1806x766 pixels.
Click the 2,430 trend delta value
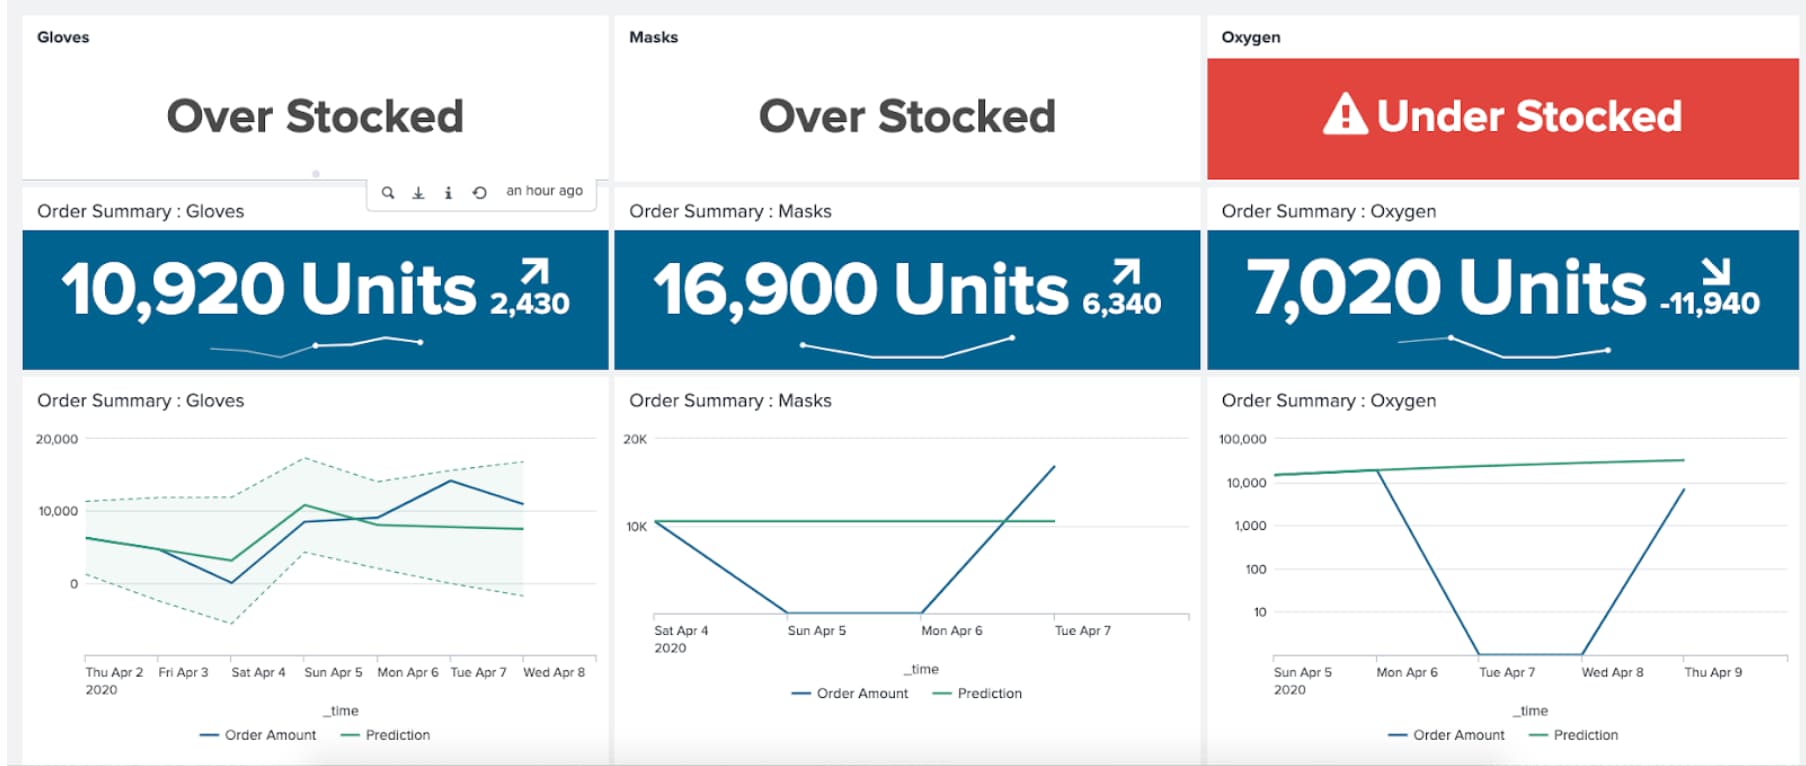530,303
